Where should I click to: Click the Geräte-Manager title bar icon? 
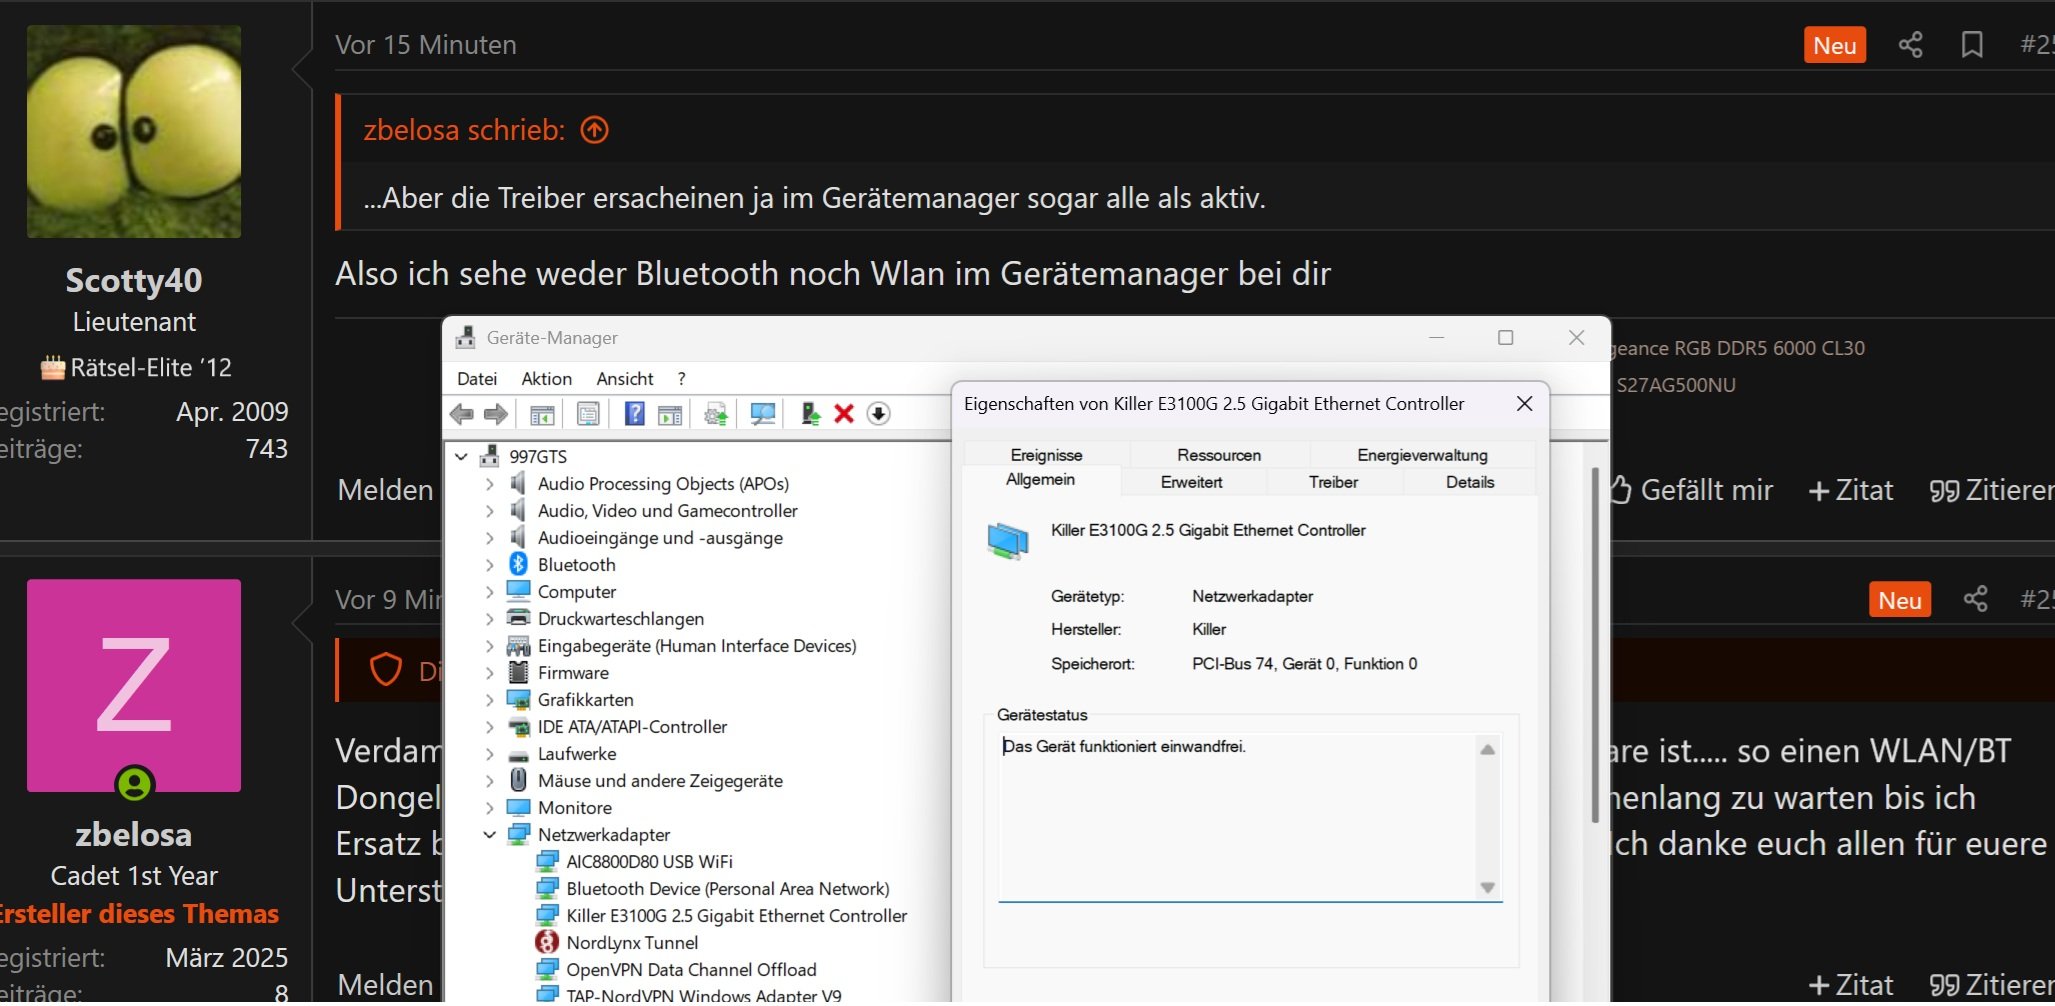pos(465,338)
